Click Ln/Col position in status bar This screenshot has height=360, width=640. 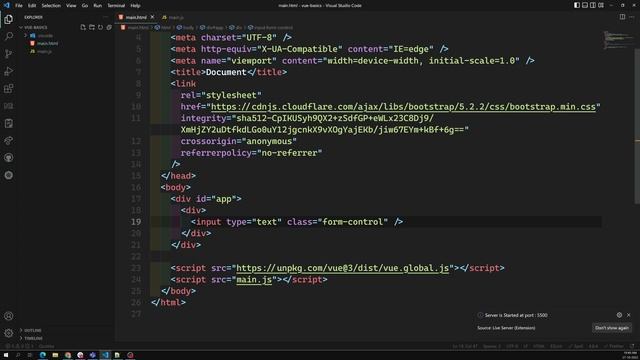click(465, 346)
